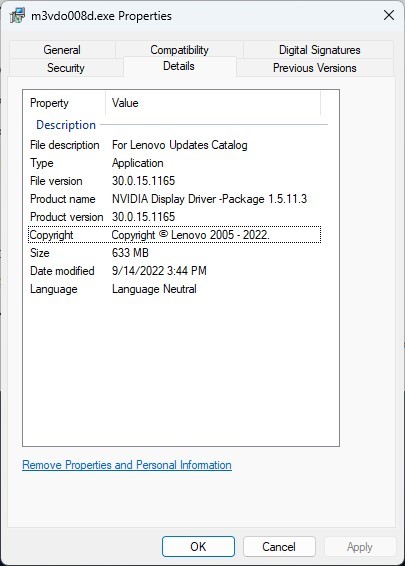The height and width of the screenshot is (566, 405).
Task: Switch to the General tab
Action: [62, 49]
